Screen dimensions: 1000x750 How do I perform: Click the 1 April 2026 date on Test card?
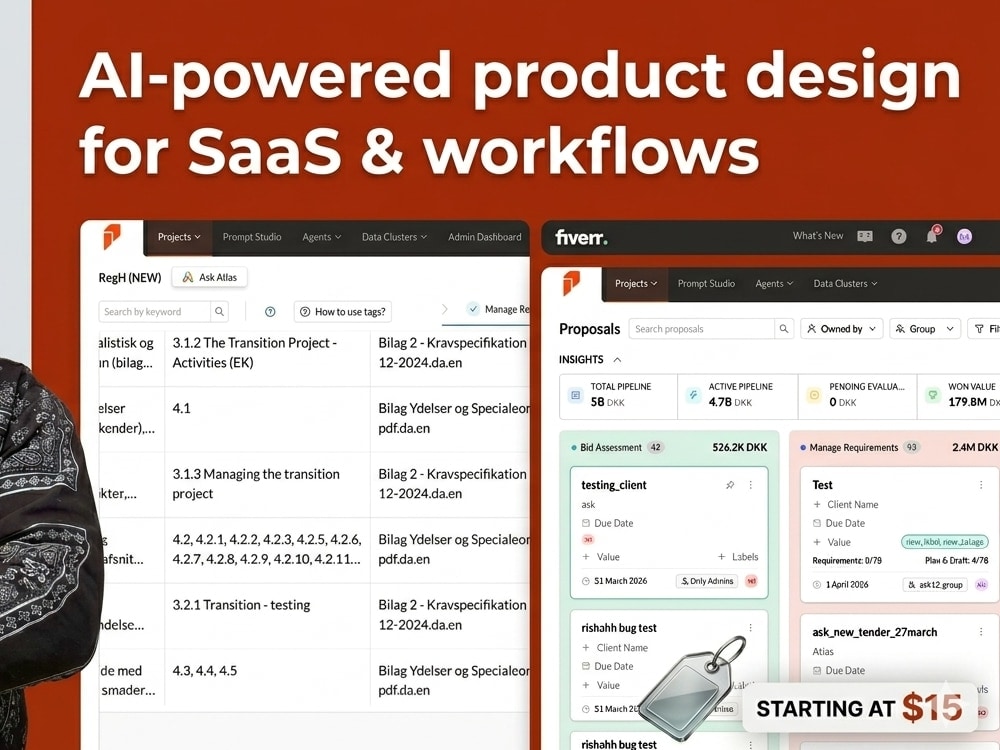(x=847, y=585)
